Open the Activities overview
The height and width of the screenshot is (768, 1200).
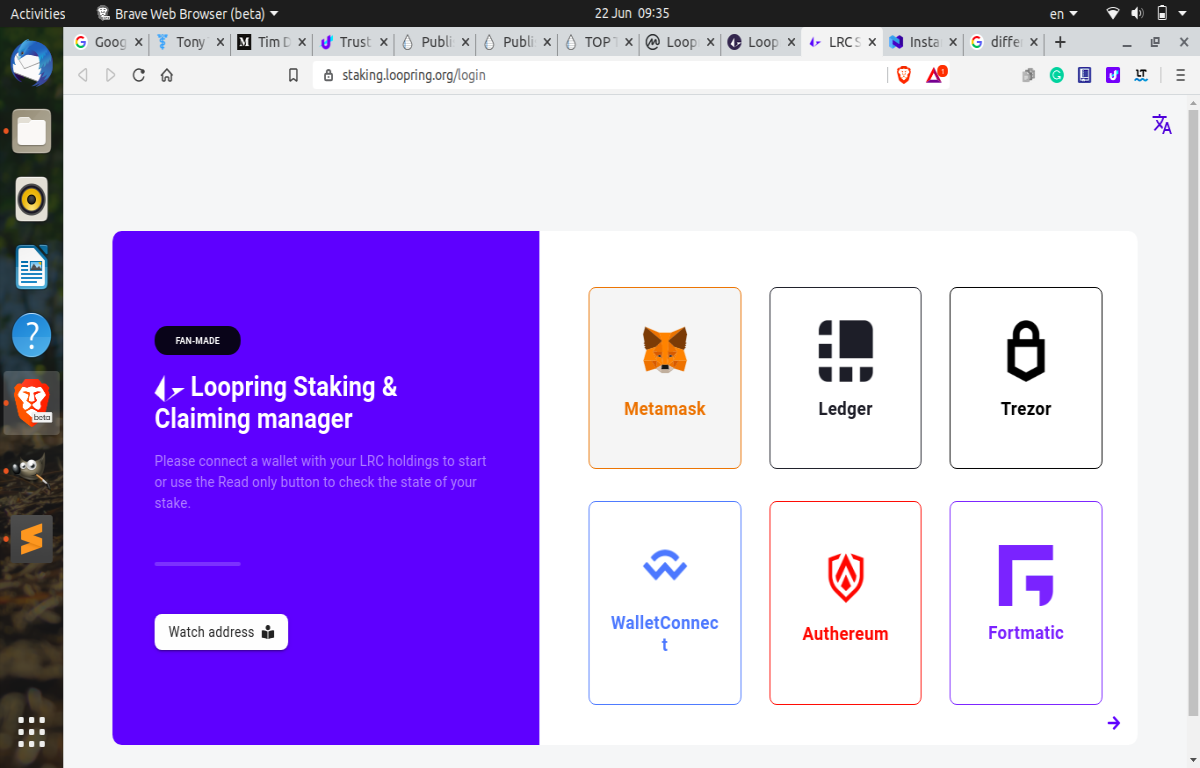coord(38,13)
